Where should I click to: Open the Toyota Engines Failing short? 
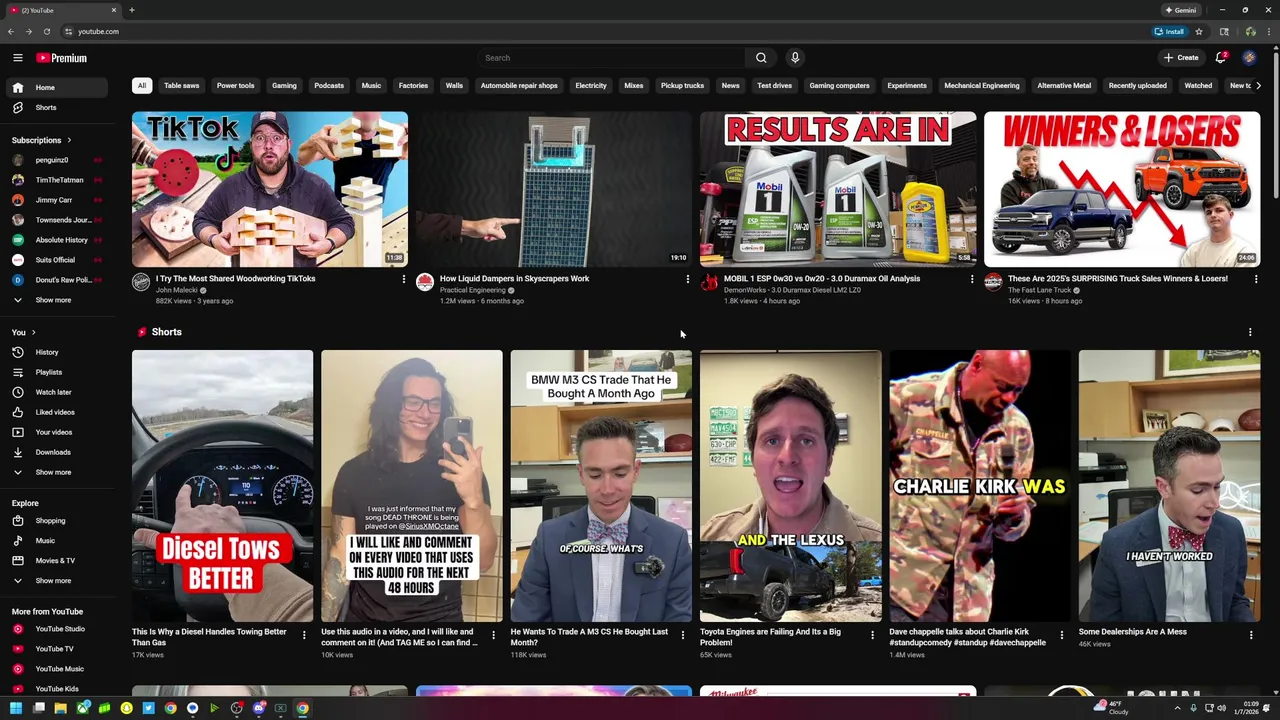pos(791,486)
